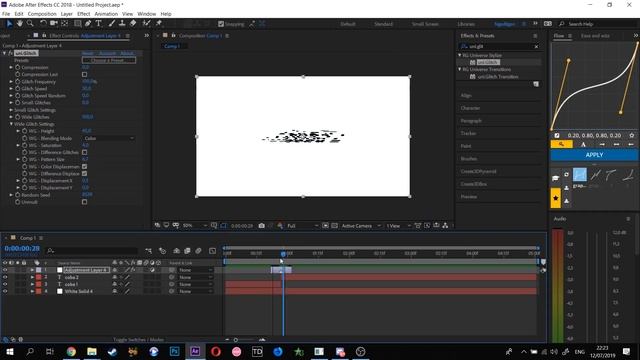Select the Eraser tool

point(133,24)
